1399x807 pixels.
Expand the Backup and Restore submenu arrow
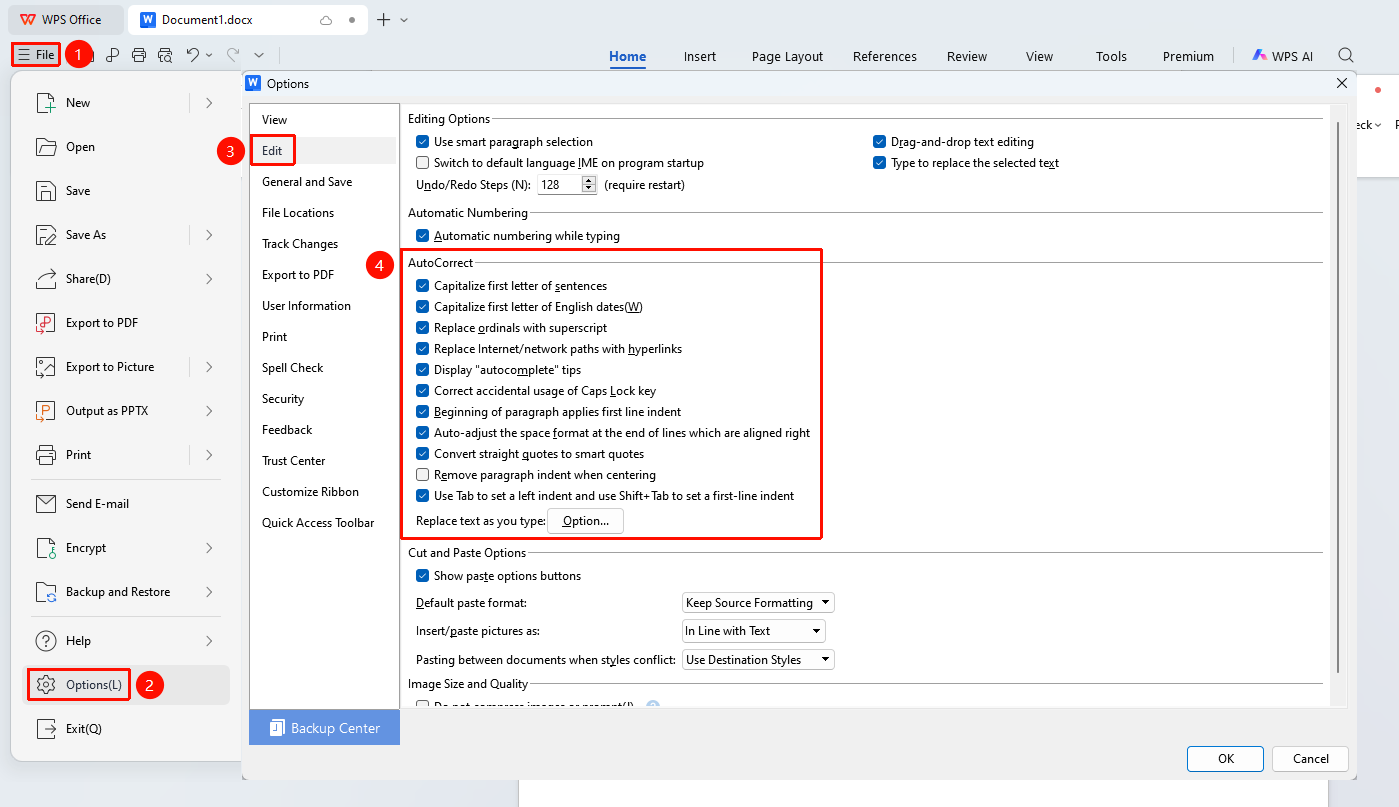(x=209, y=592)
